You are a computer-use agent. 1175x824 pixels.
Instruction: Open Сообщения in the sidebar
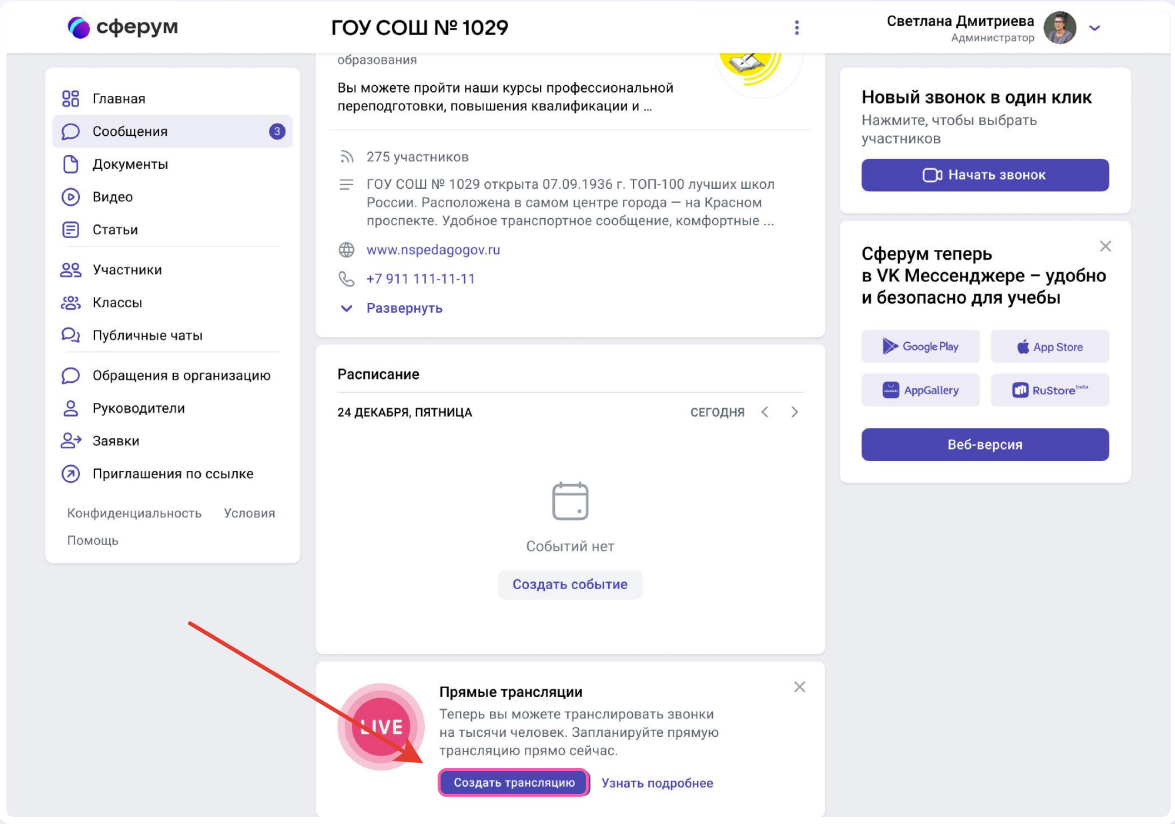tap(130, 132)
